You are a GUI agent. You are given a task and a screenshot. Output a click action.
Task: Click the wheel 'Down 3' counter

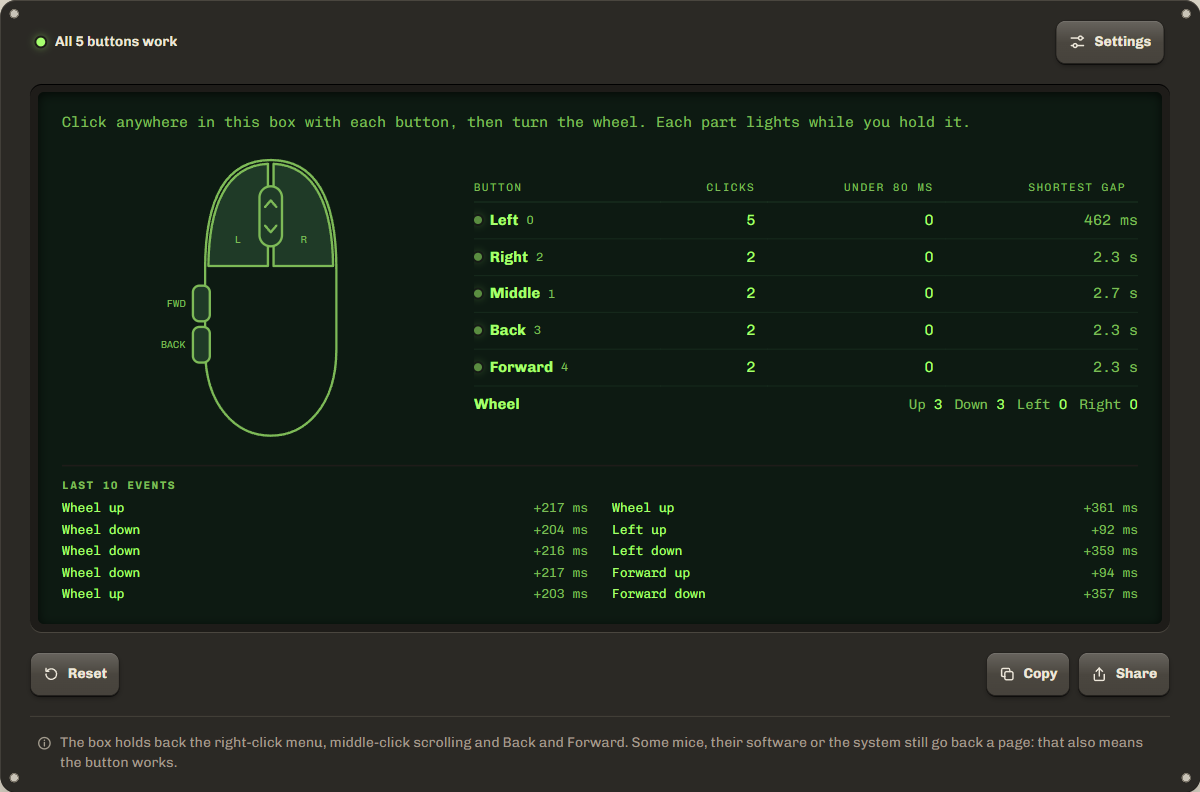(979, 404)
